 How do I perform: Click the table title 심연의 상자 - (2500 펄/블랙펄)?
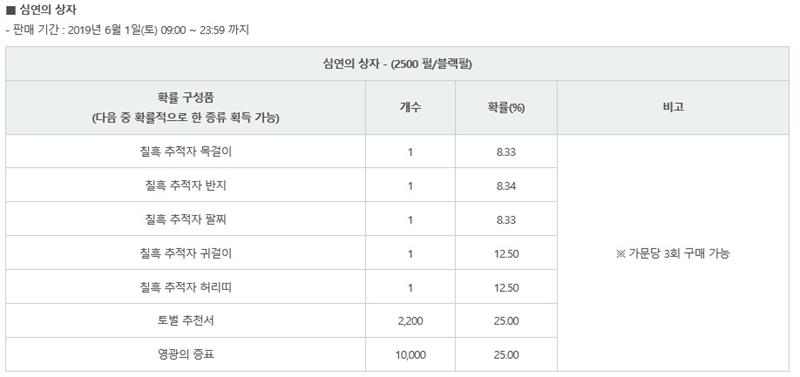tap(397, 65)
